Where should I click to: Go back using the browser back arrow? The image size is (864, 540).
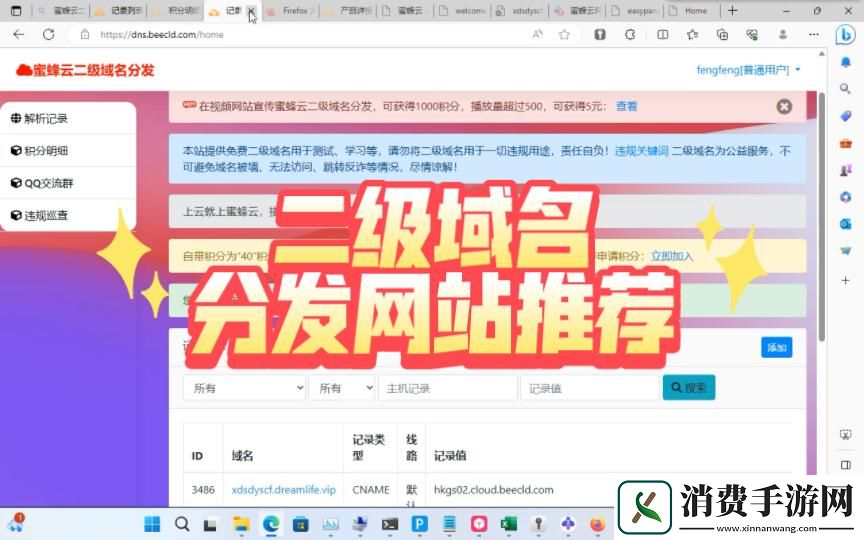[19, 34]
